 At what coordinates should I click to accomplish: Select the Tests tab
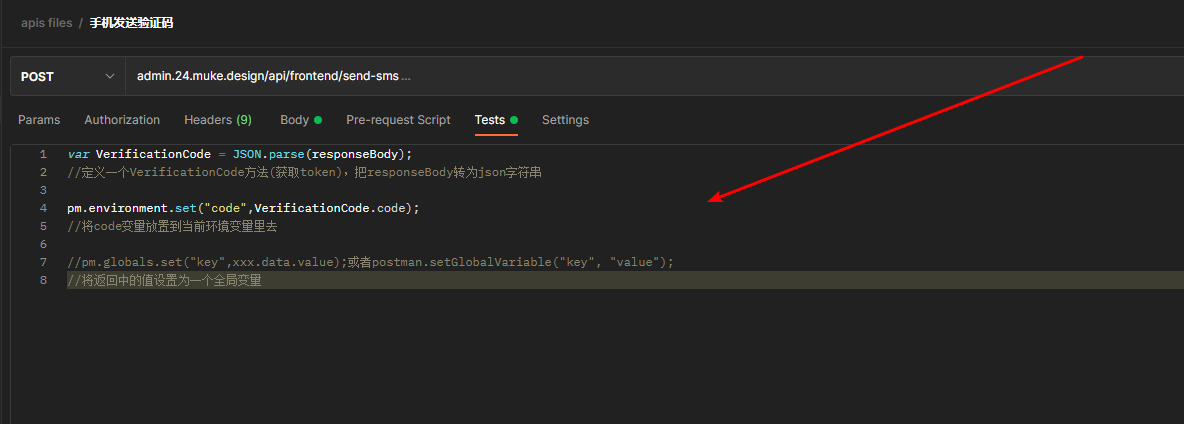point(496,120)
